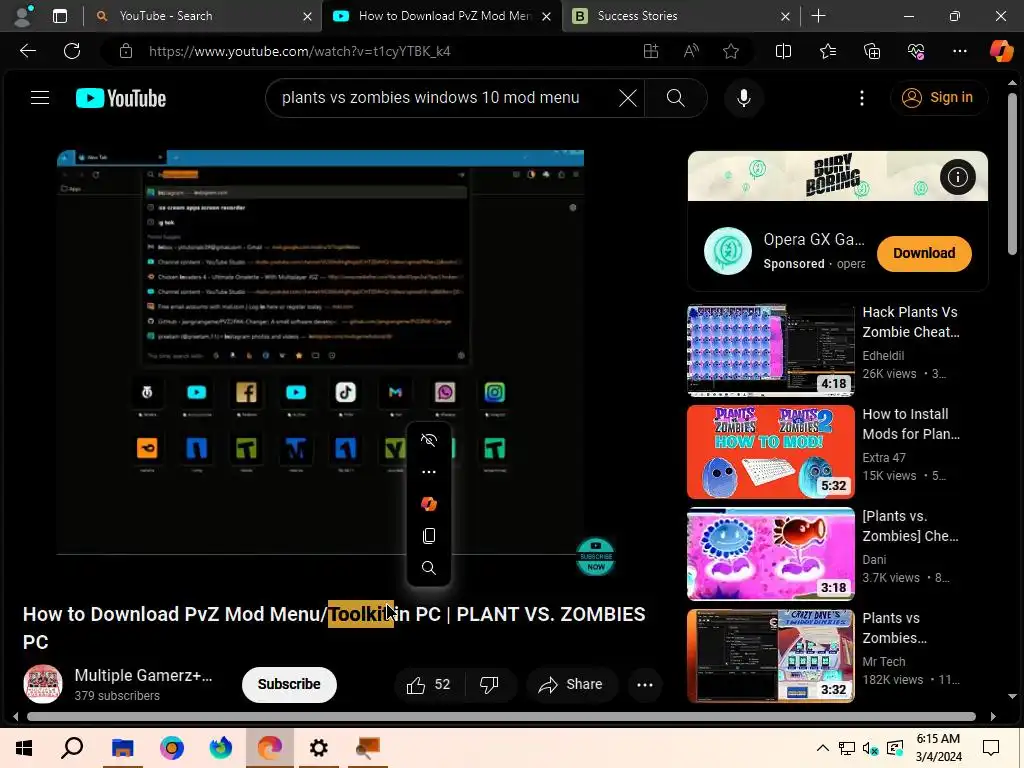This screenshot has width=1024, height=768.
Task: Open the Dani Plants vs. Zombies video thumbnail
Action: [771, 554]
